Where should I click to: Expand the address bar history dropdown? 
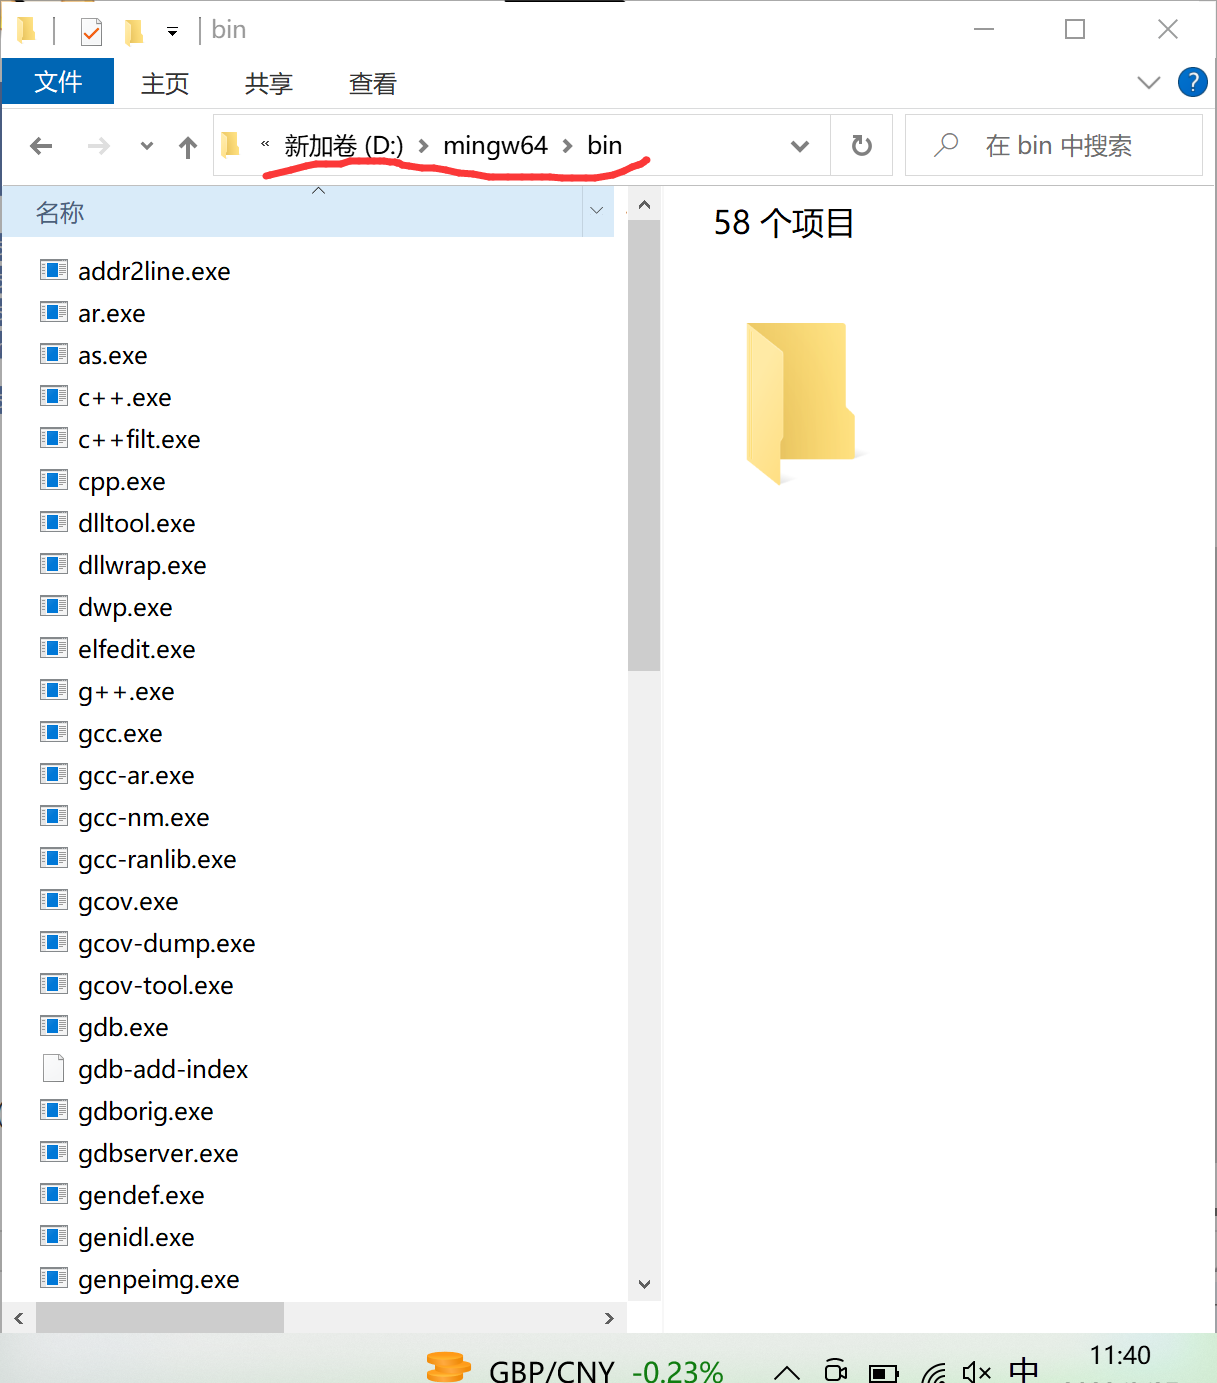[x=799, y=146]
